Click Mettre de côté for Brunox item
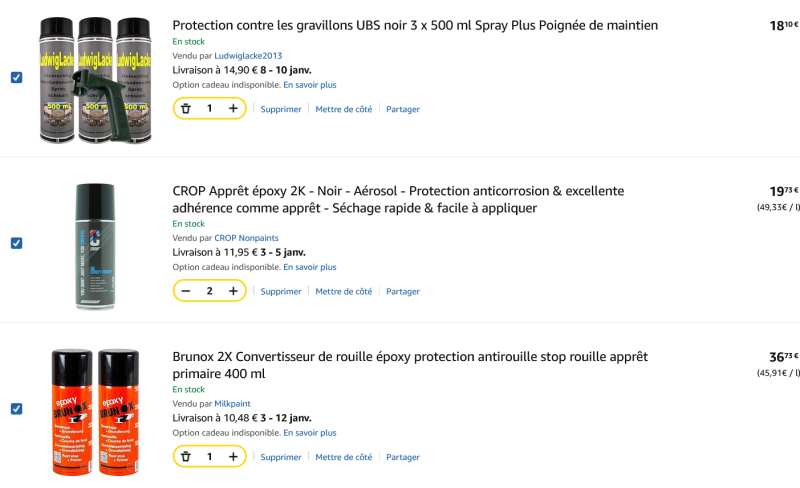 (343, 457)
